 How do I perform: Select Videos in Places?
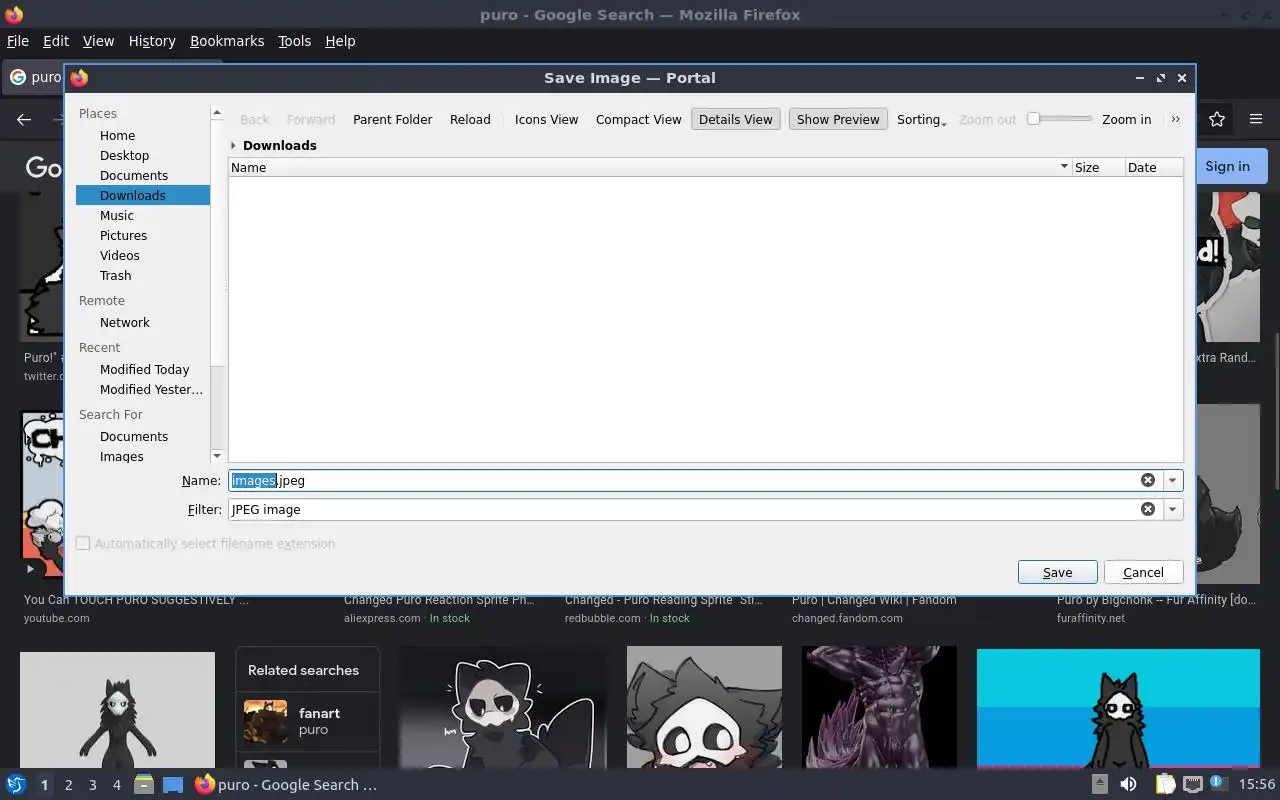click(x=120, y=255)
